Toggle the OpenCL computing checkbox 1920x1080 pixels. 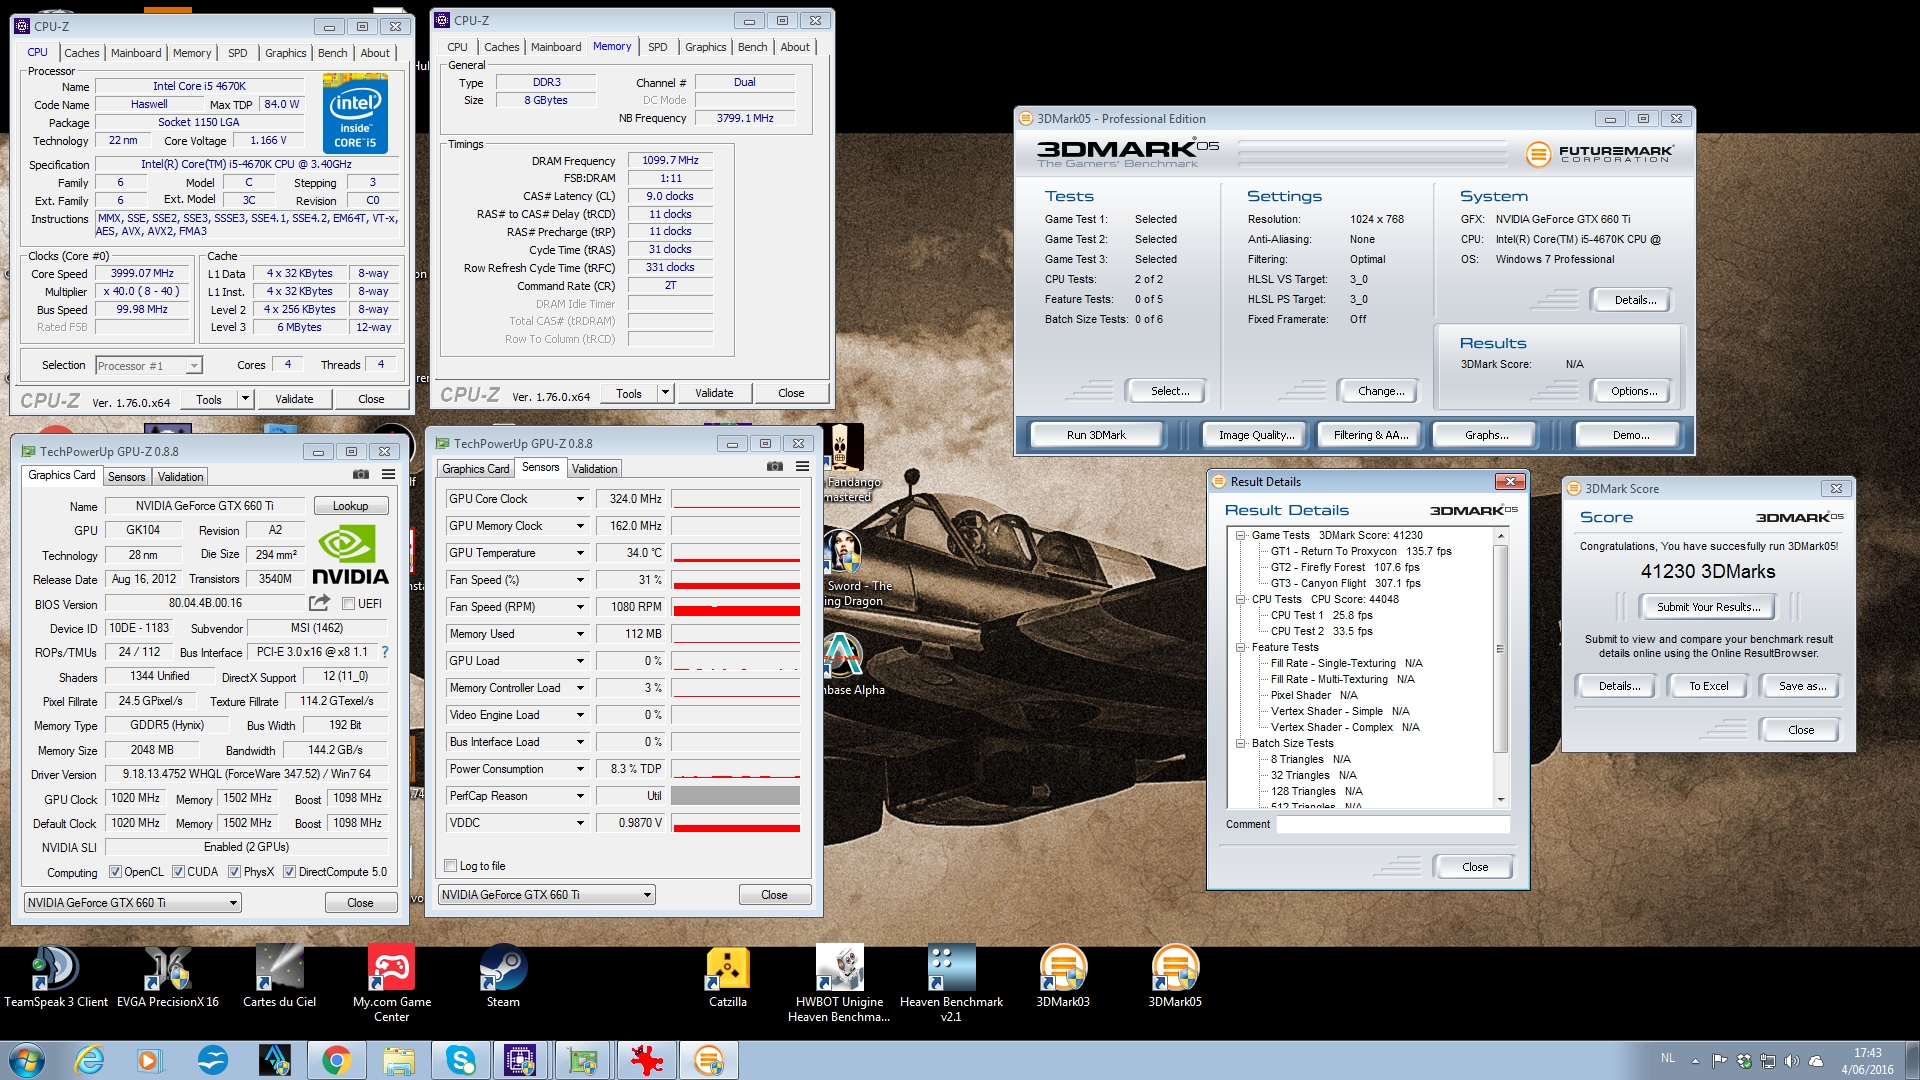[115, 872]
